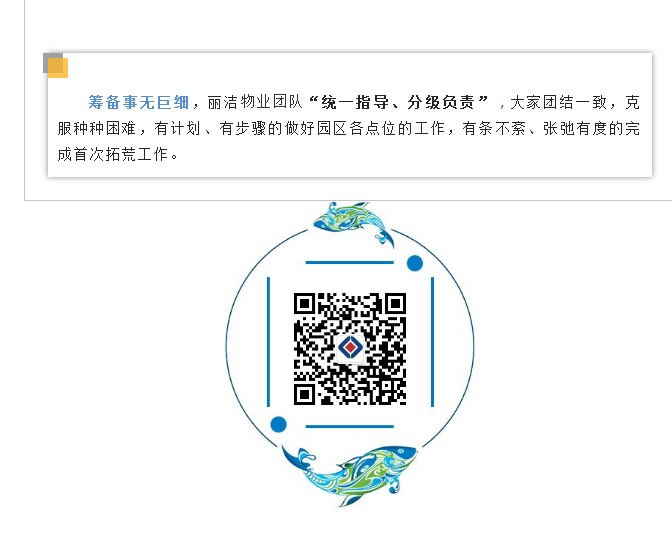Click the QR code image
The width and height of the screenshot is (672, 559).
coord(350,349)
